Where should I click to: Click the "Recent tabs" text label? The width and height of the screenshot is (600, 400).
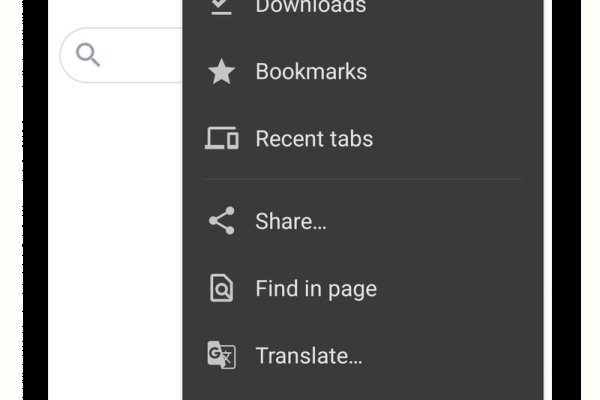pos(314,139)
